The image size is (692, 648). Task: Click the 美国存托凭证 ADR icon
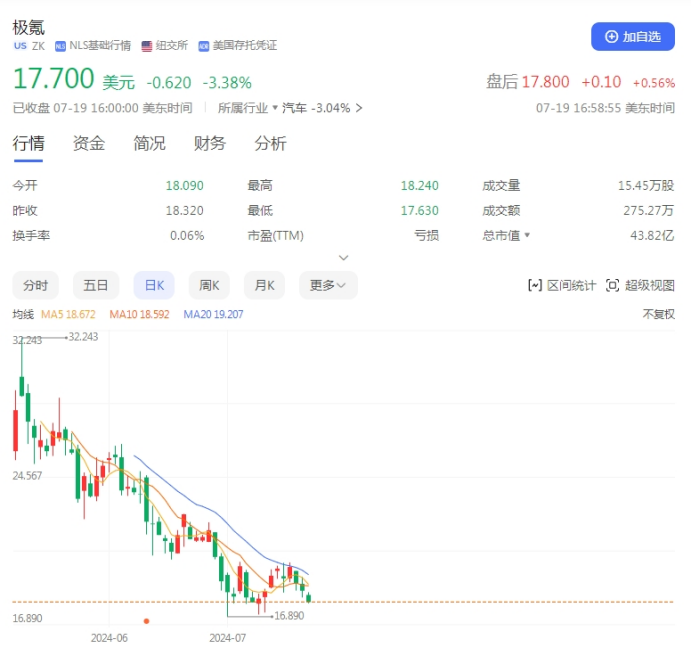point(203,46)
